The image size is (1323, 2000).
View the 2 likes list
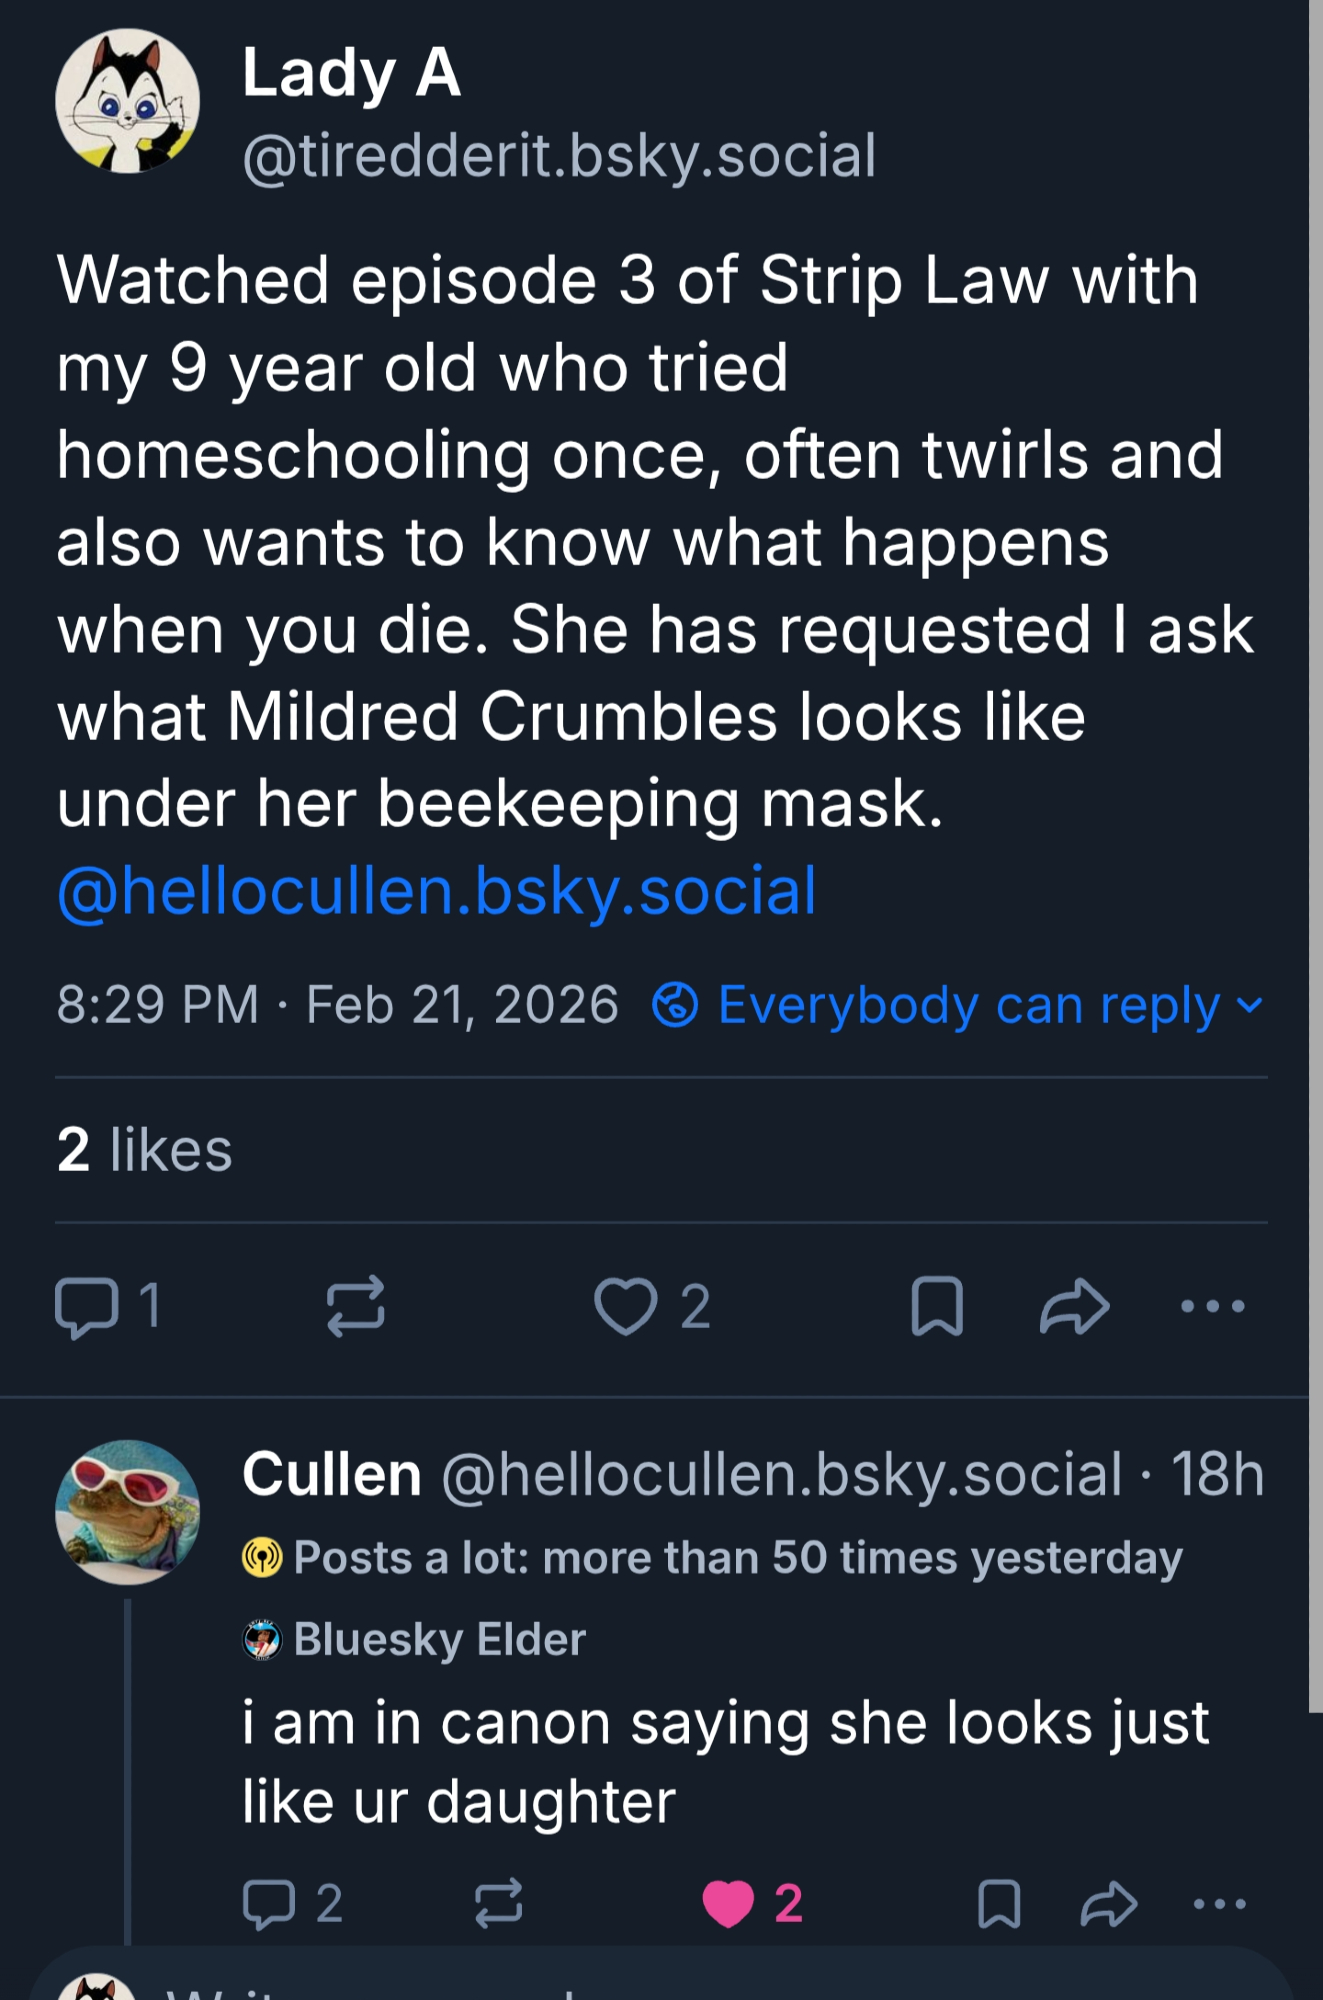coord(145,1150)
